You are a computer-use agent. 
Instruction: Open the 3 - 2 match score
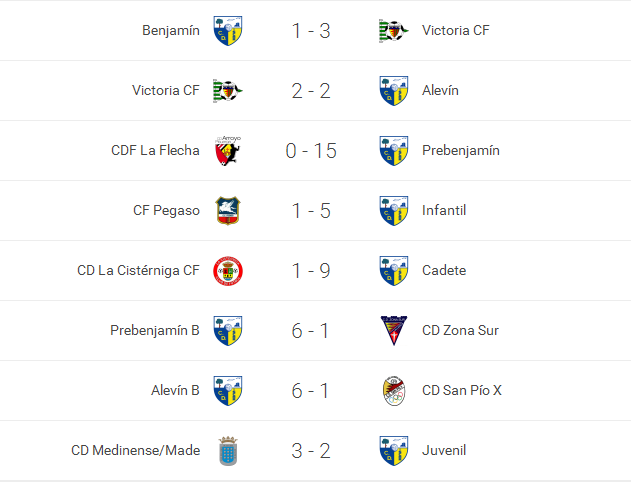pyautogui.click(x=311, y=451)
